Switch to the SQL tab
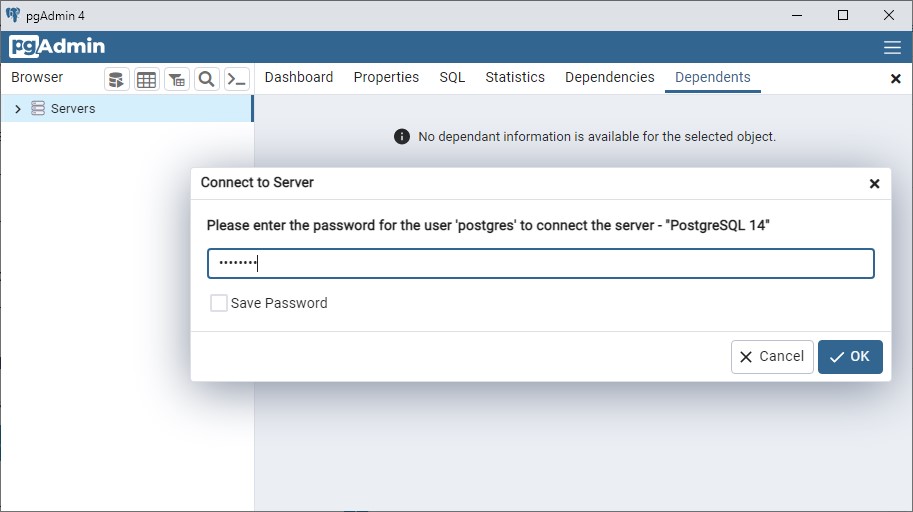 [452, 77]
